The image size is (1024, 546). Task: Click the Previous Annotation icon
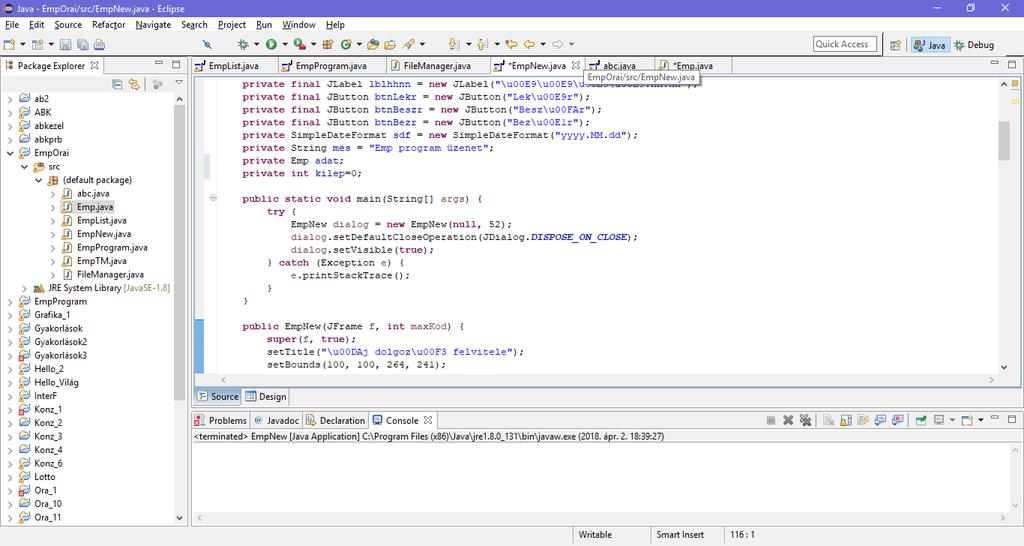(482, 44)
